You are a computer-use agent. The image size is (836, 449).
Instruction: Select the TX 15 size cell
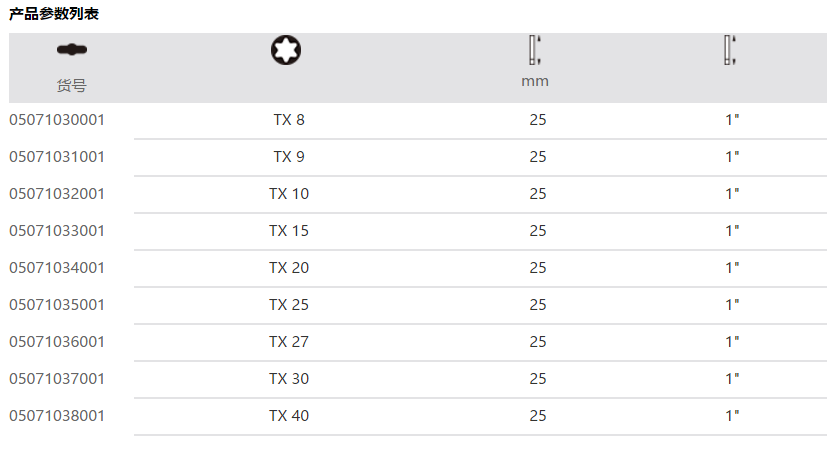pyautogui.click(x=289, y=231)
